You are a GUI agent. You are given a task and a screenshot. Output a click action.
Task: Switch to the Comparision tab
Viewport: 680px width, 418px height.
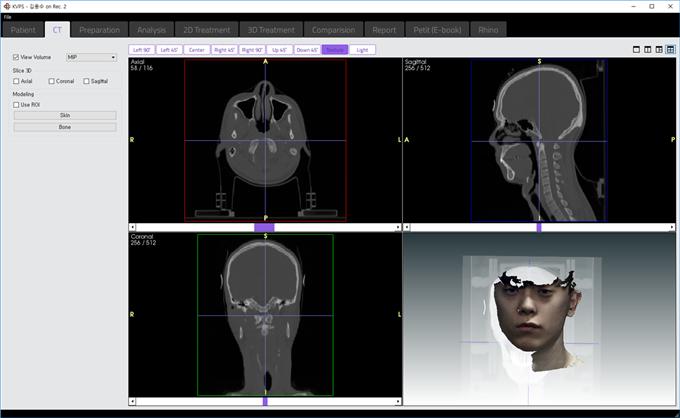tap(333, 30)
